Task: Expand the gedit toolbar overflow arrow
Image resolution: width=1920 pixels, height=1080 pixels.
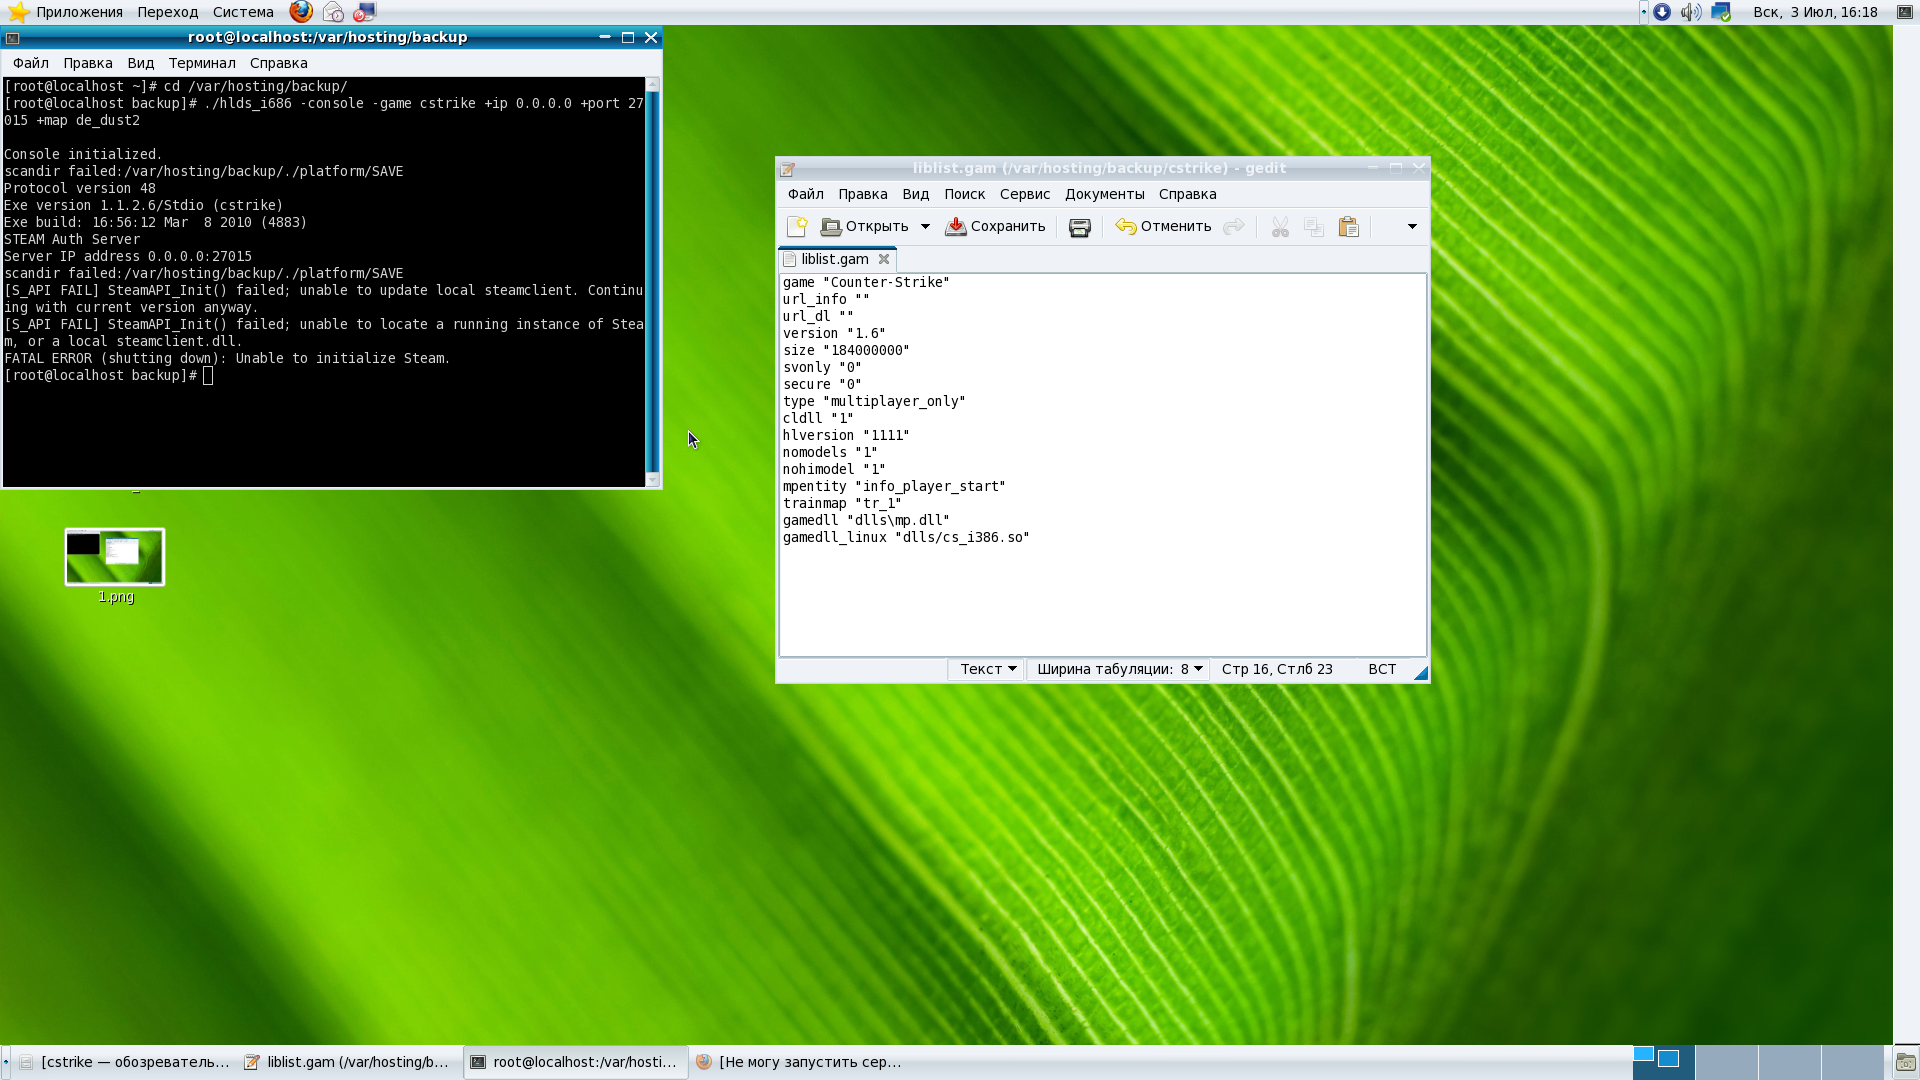Action: pyautogui.click(x=1412, y=227)
